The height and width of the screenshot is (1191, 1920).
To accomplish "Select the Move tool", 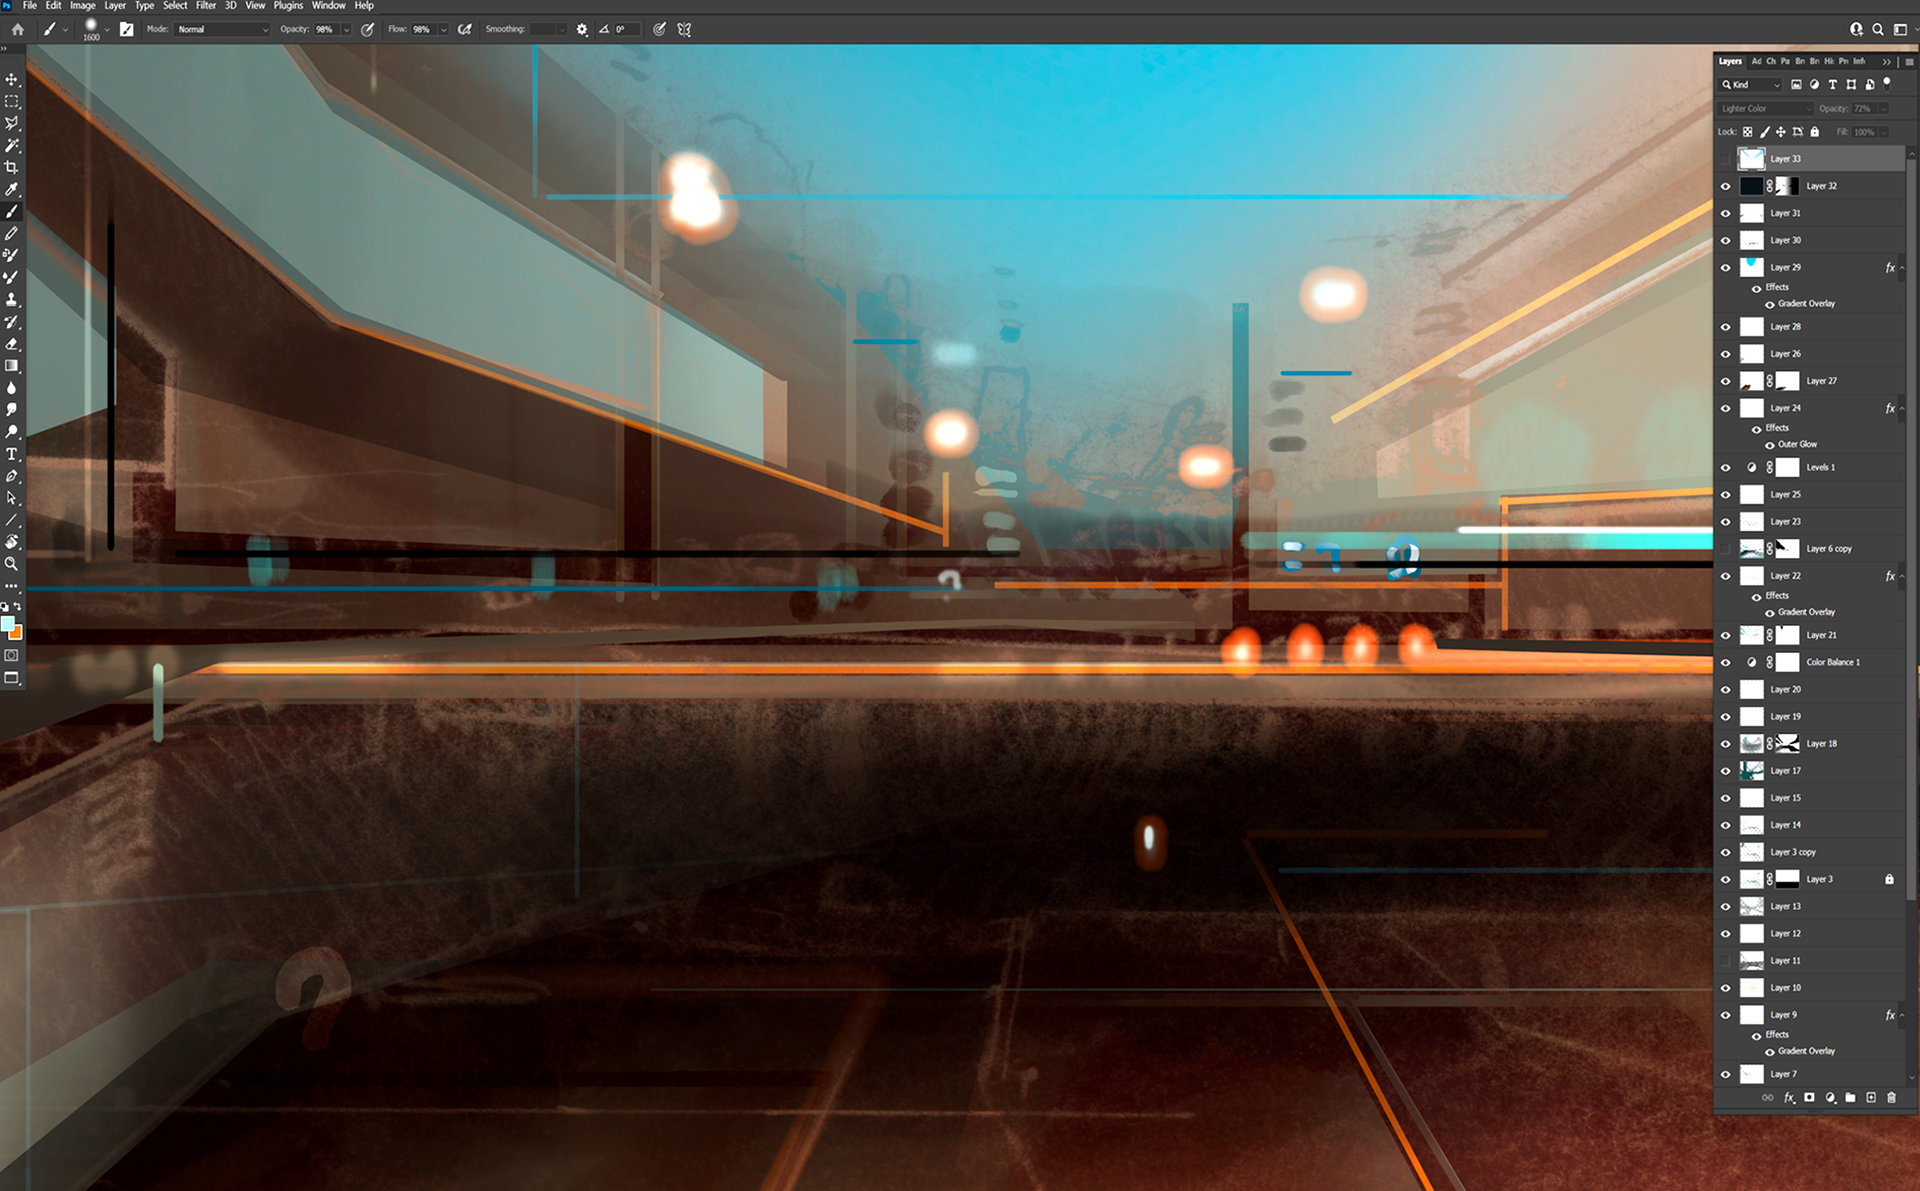I will point(12,79).
